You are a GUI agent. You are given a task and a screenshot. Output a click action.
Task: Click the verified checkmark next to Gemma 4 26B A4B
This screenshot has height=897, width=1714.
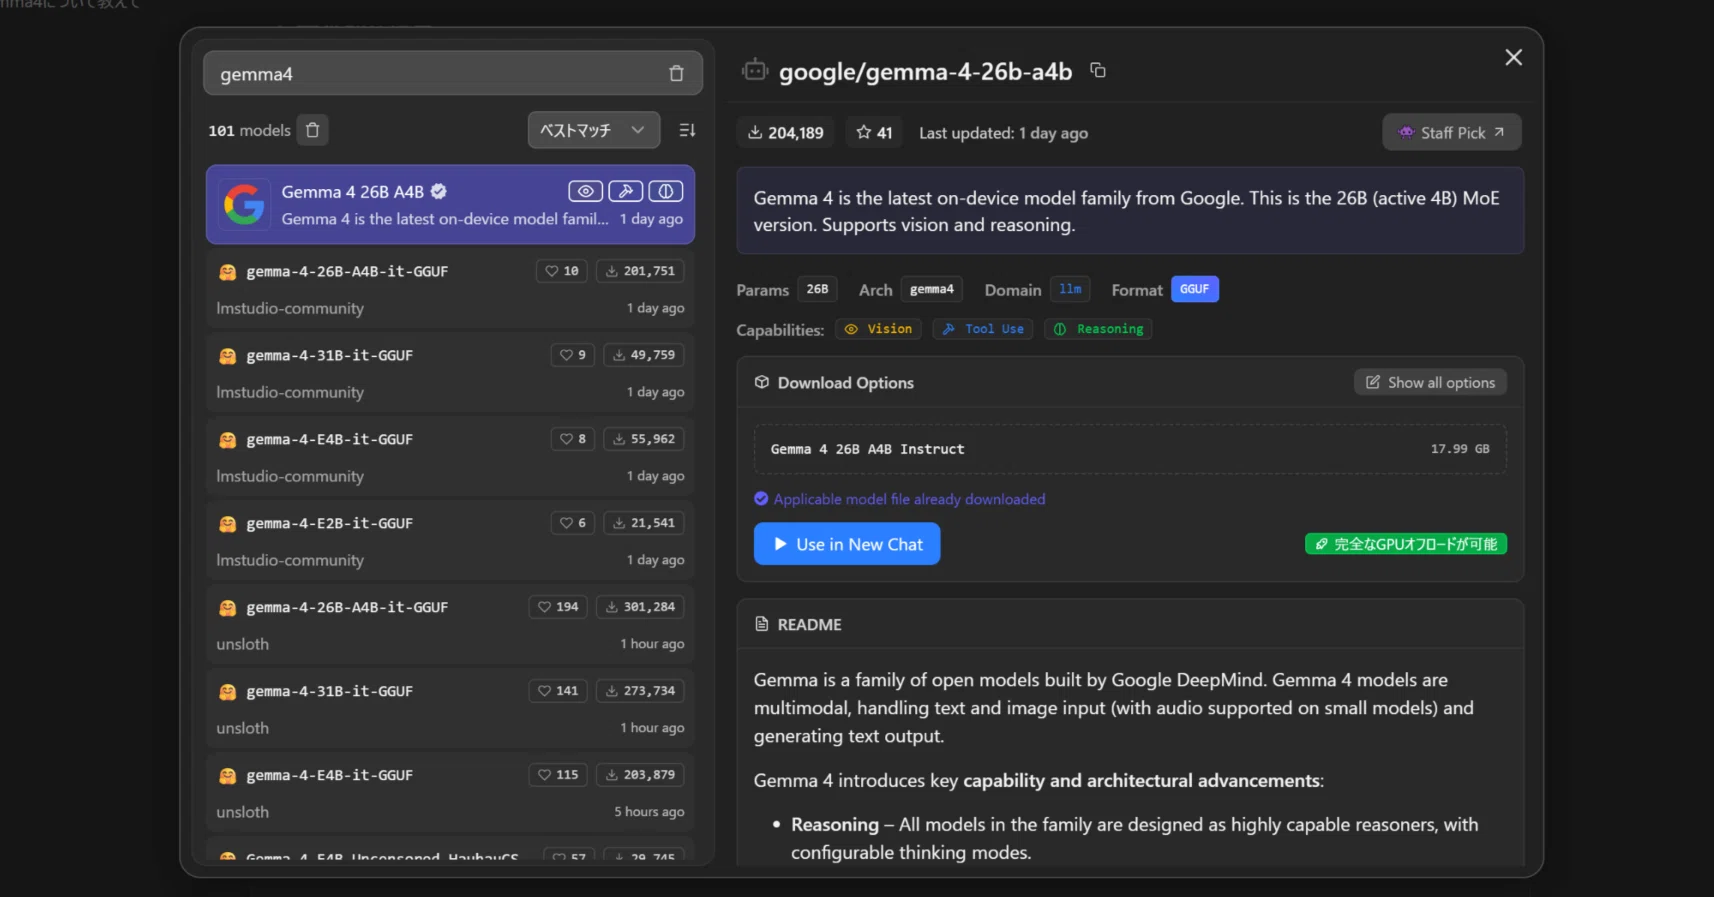pyautogui.click(x=439, y=191)
